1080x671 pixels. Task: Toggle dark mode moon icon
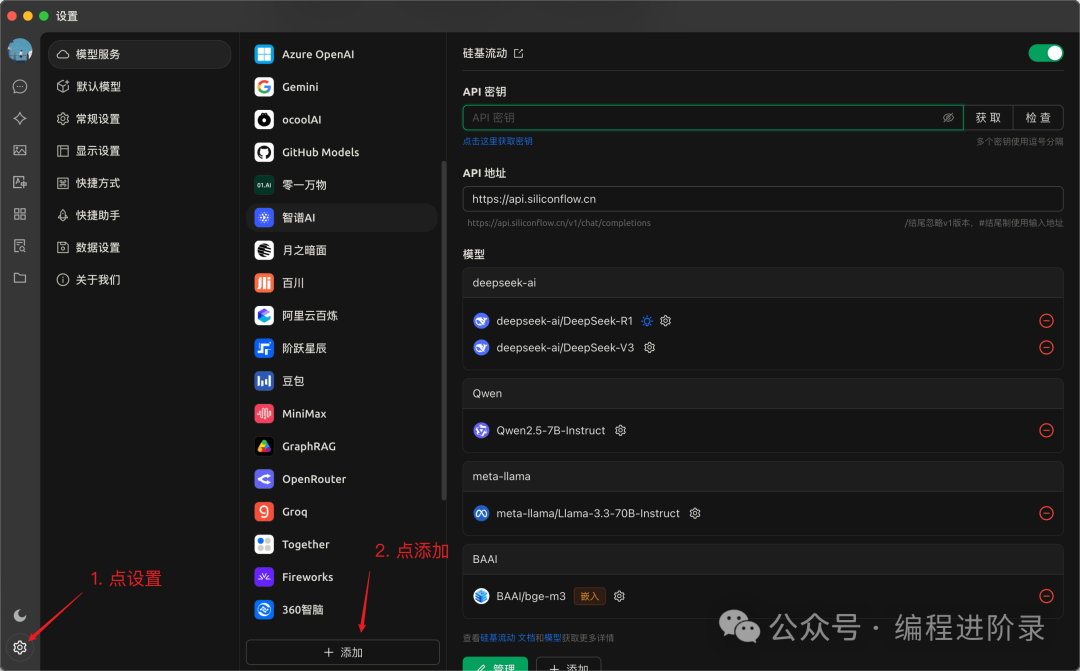(x=20, y=615)
